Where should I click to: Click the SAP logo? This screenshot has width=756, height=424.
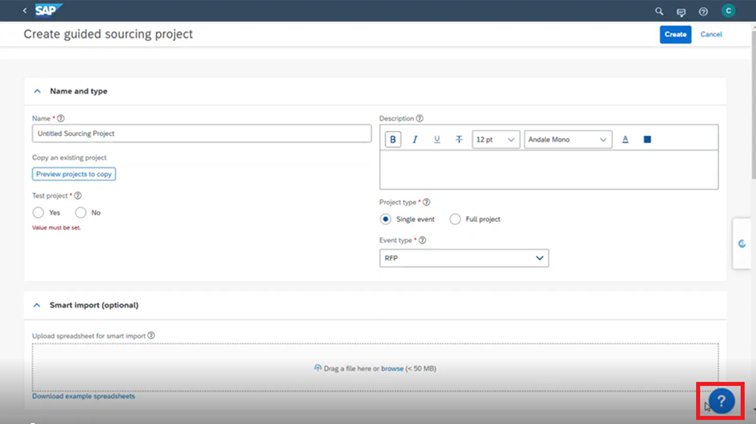pyautogui.click(x=48, y=10)
